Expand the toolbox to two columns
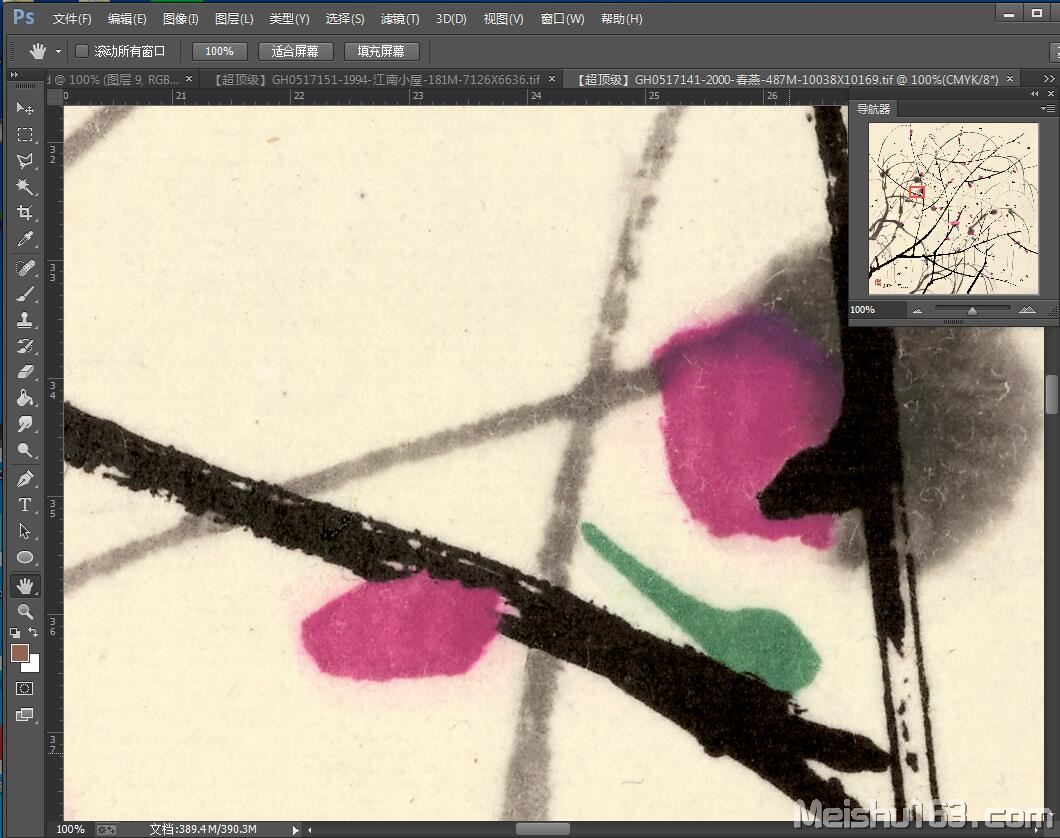Screen dimensions: 1060x838 (14, 74)
